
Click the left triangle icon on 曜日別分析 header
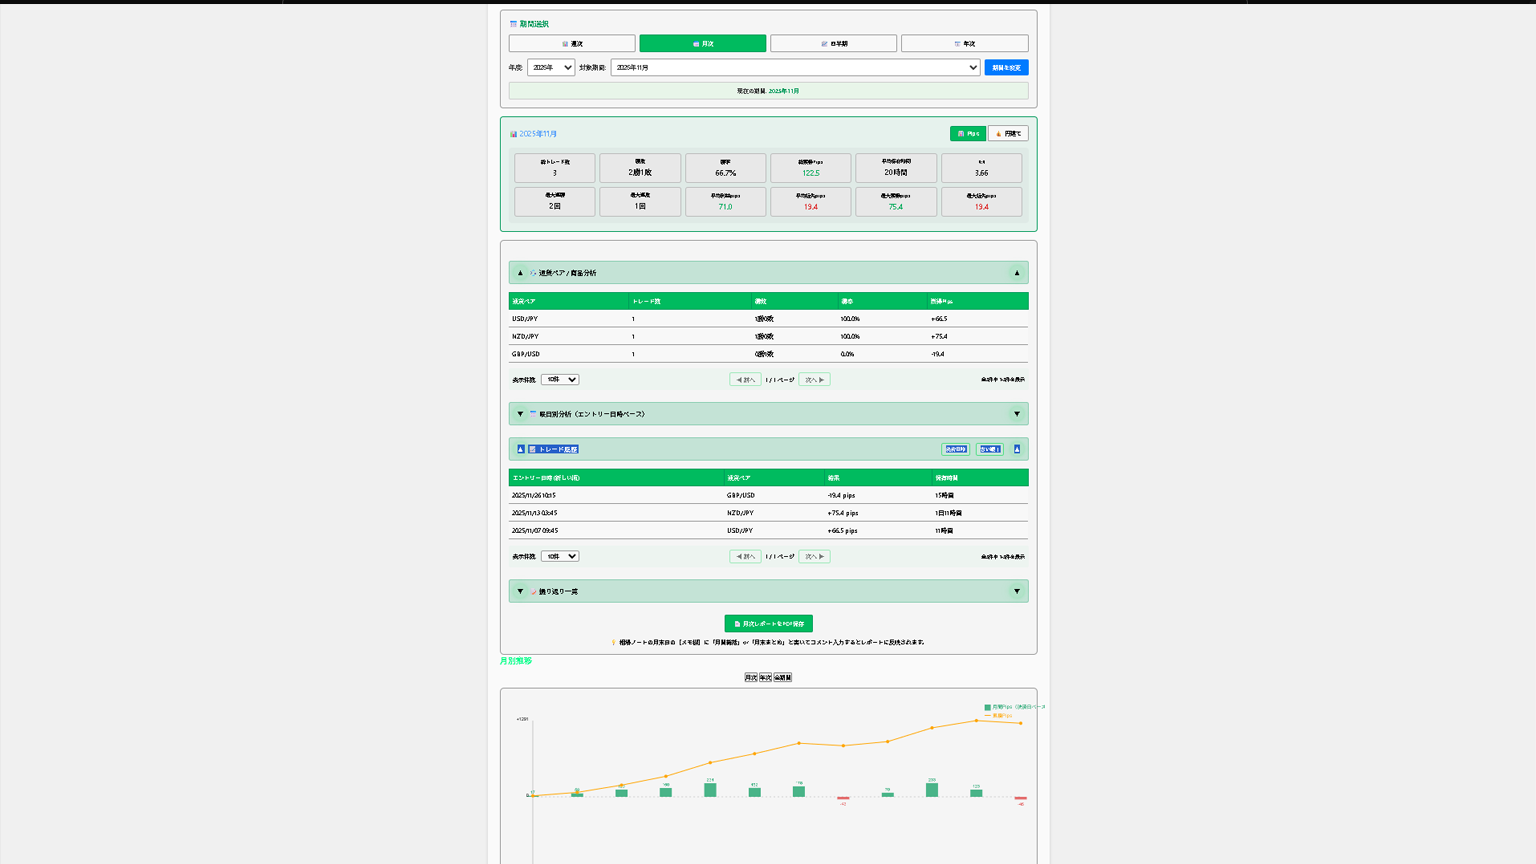point(520,414)
